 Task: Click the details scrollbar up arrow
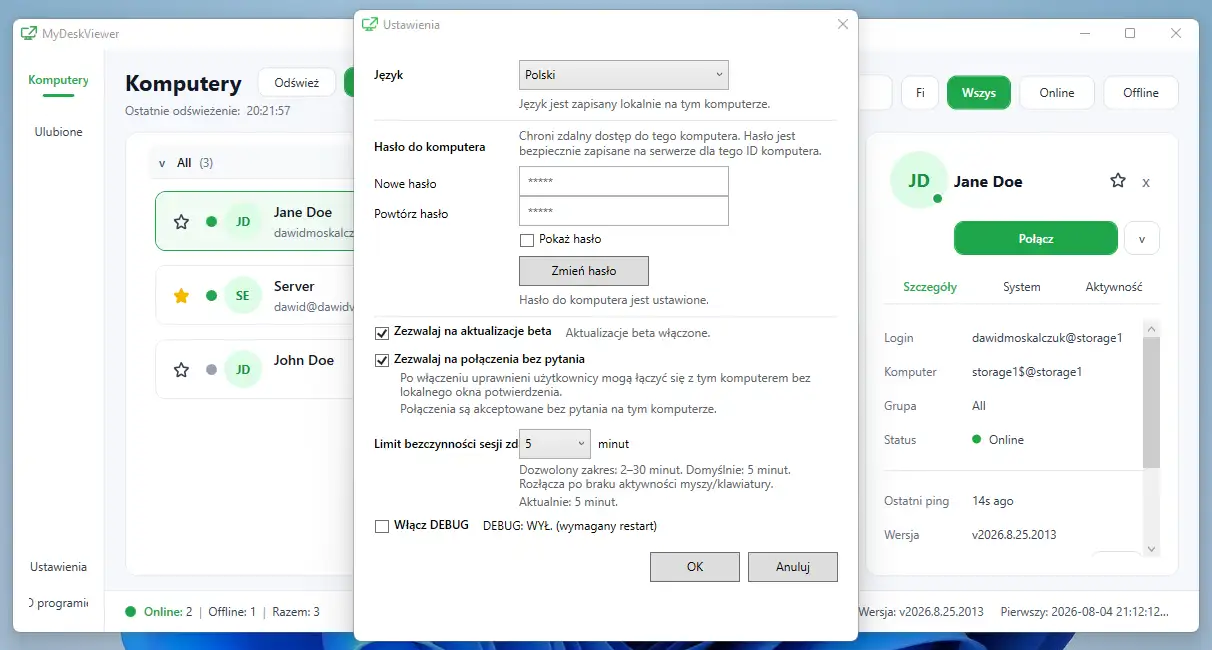click(x=1151, y=328)
